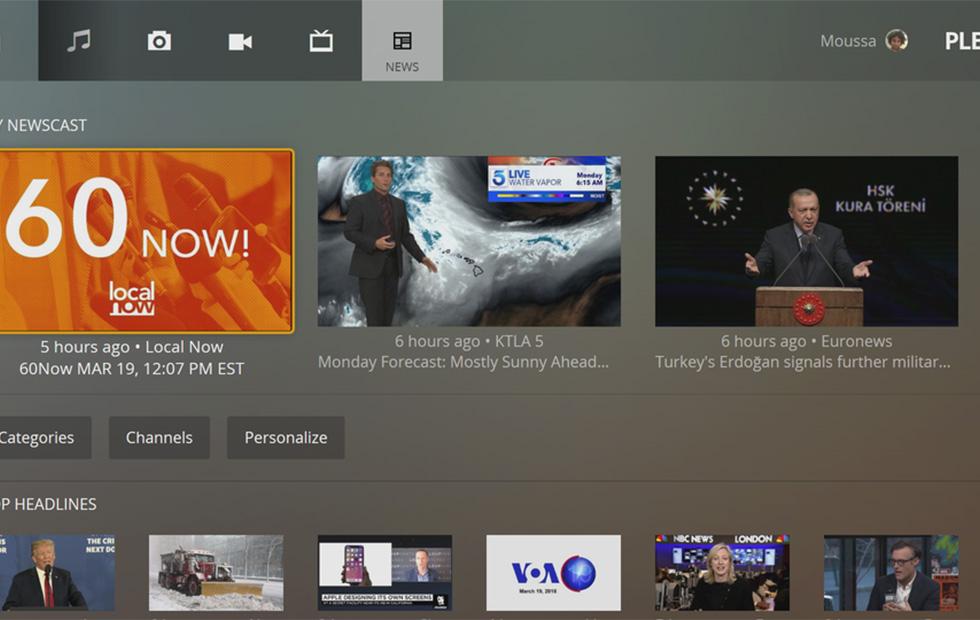980x620 pixels.
Task: Open the Videos camcorder icon
Action: pyautogui.click(x=240, y=42)
